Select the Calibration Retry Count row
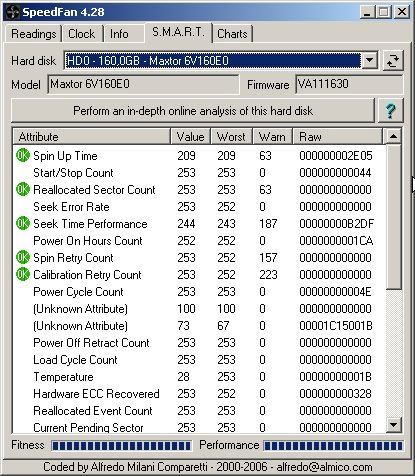Screen dimensions: 415x476 (x=199, y=274)
